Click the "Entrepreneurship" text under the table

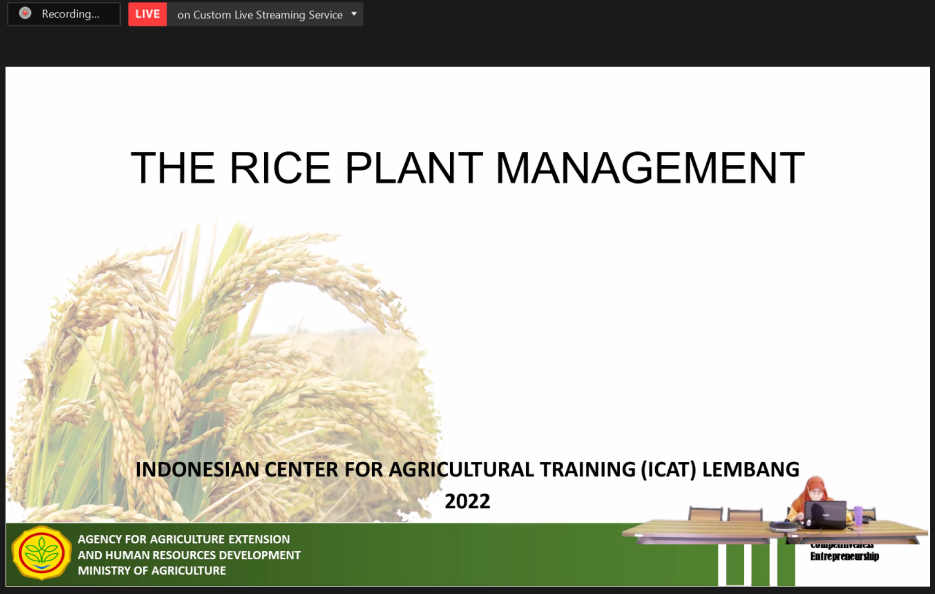coord(844,557)
